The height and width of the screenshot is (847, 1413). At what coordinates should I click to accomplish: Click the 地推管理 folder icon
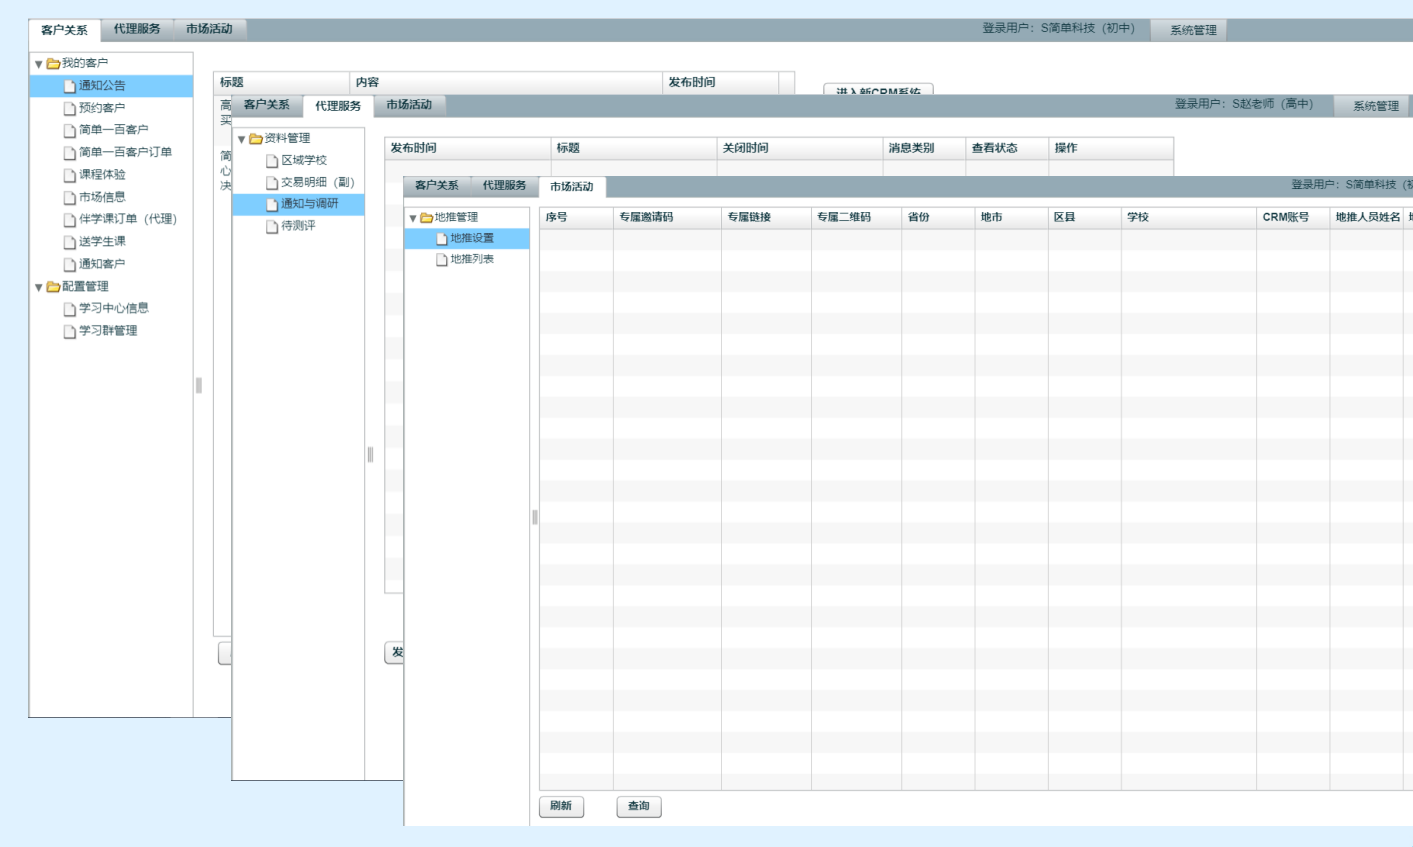426,218
